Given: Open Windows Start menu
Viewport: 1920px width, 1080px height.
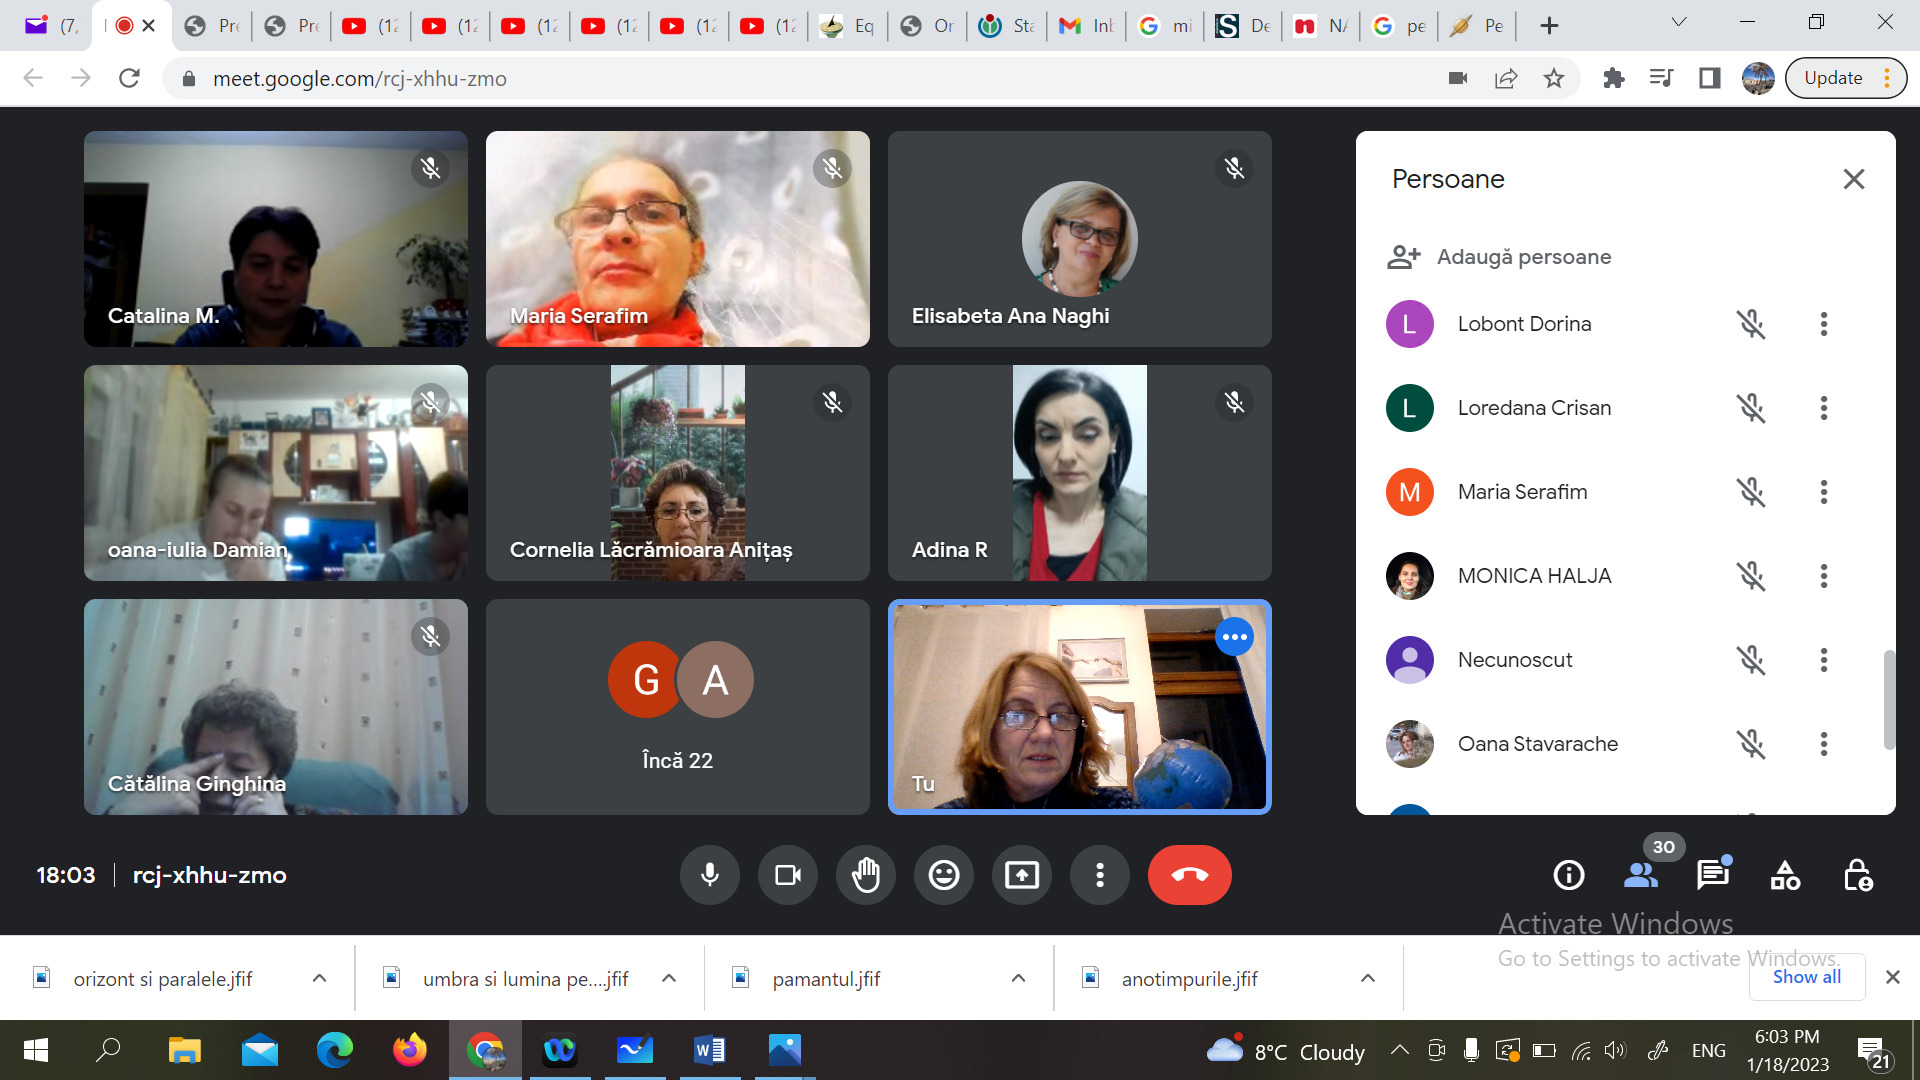Looking at the screenshot, I should (36, 1050).
